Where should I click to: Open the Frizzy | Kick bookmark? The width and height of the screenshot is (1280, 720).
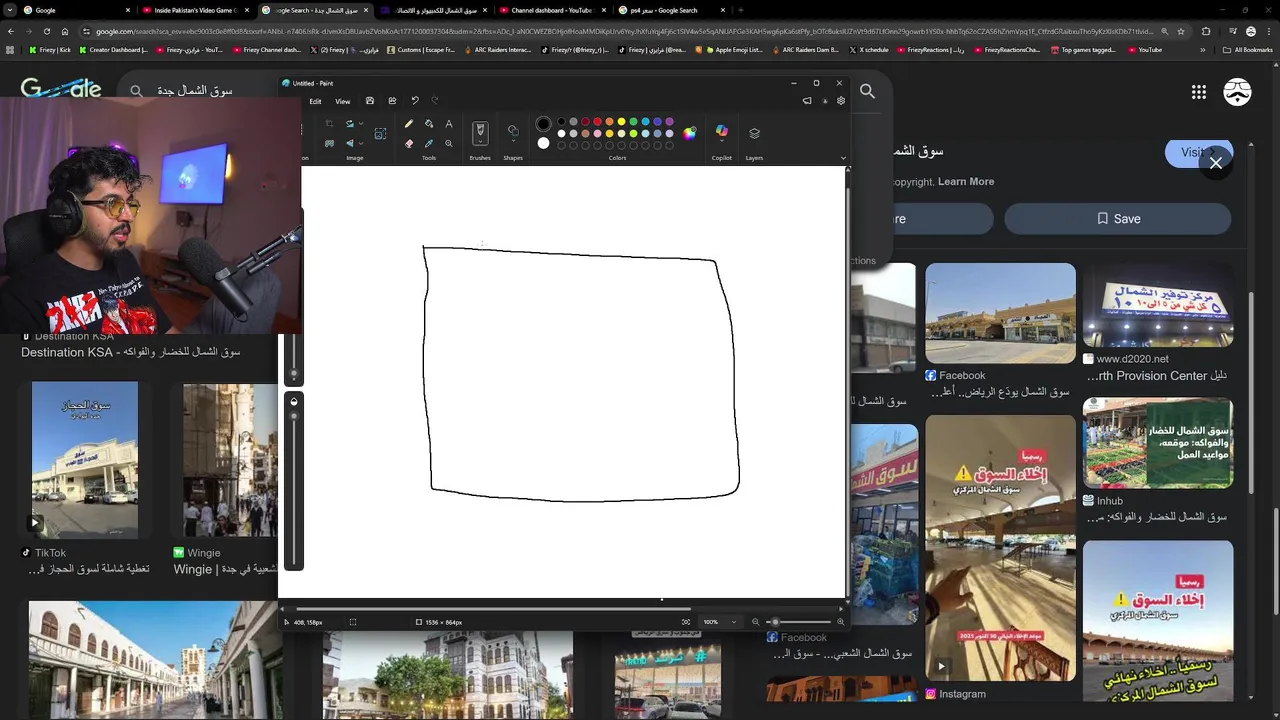point(51,49)
